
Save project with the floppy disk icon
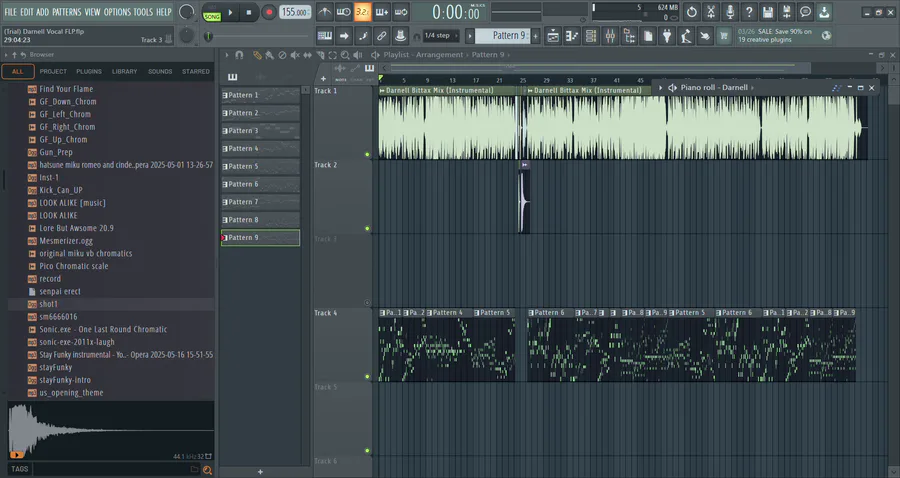767,12
